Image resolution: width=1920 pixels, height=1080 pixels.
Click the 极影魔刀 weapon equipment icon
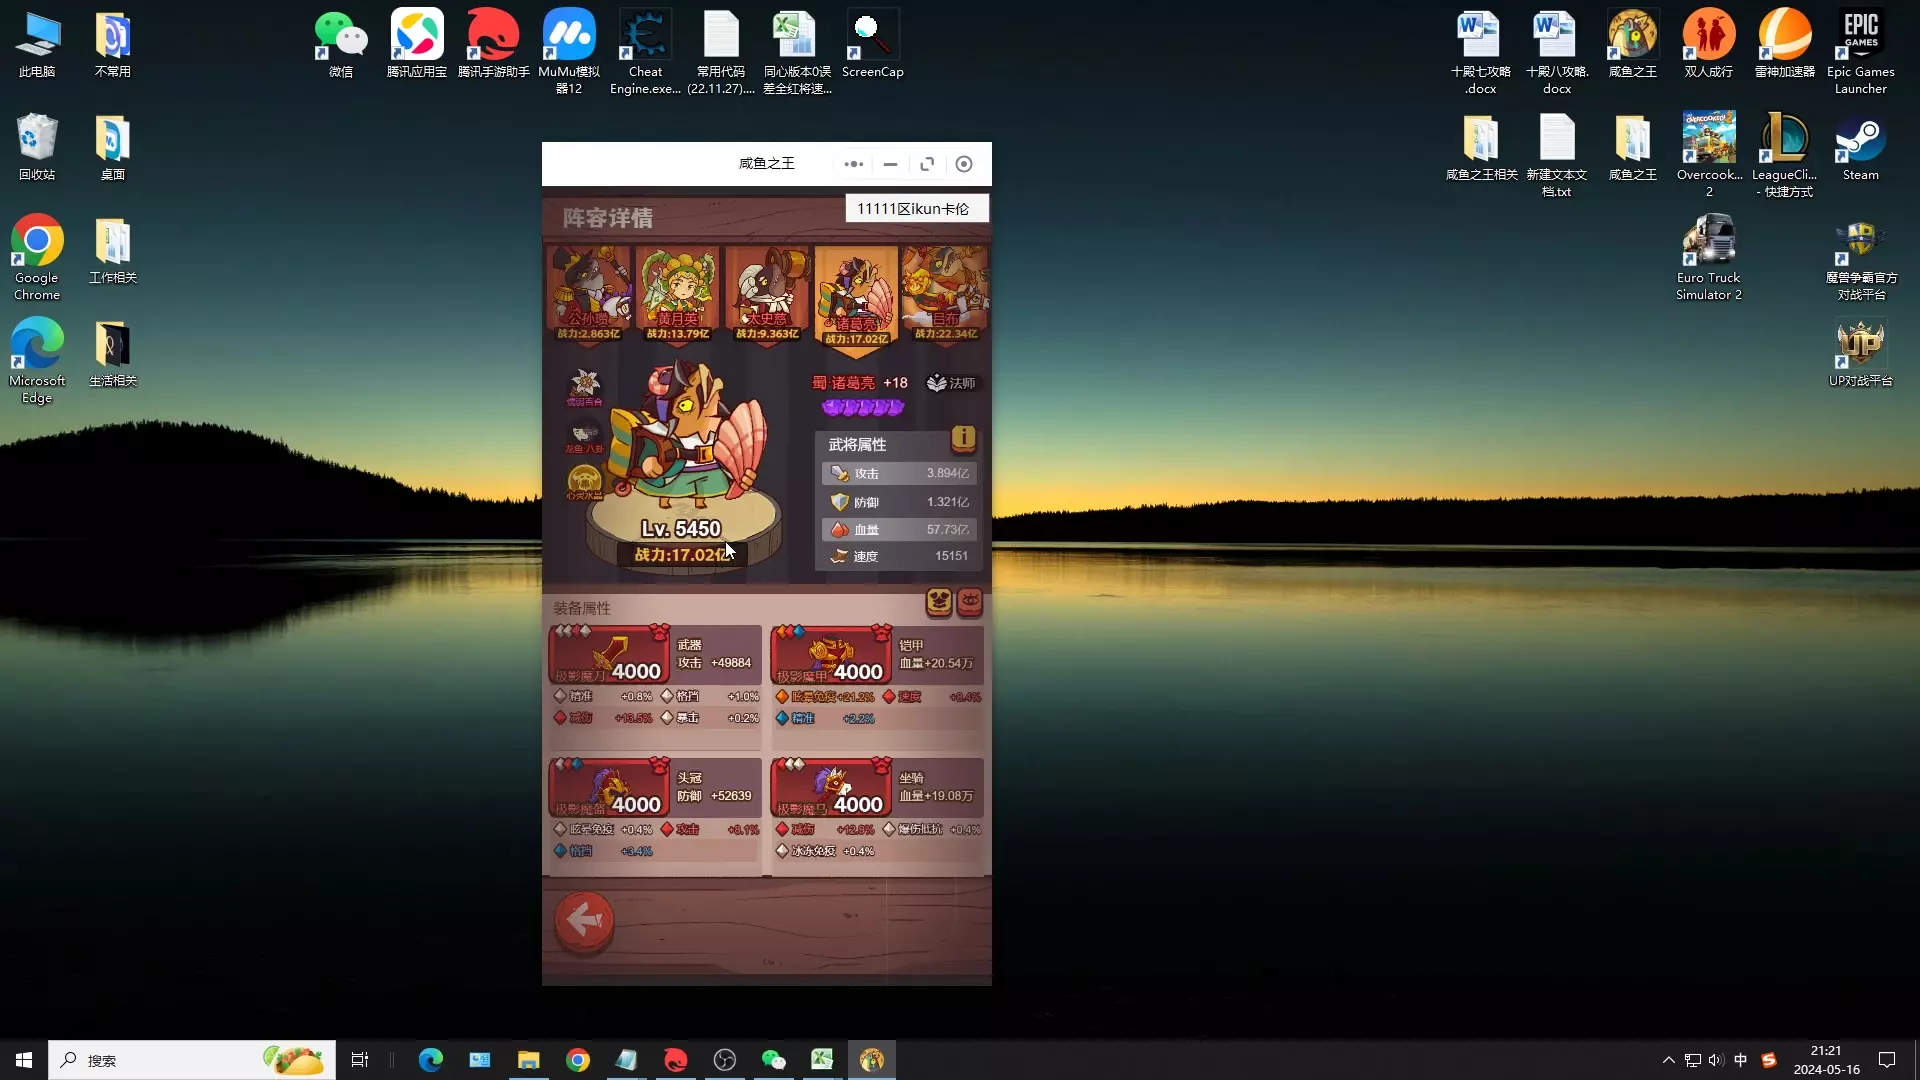coord(608,655)
